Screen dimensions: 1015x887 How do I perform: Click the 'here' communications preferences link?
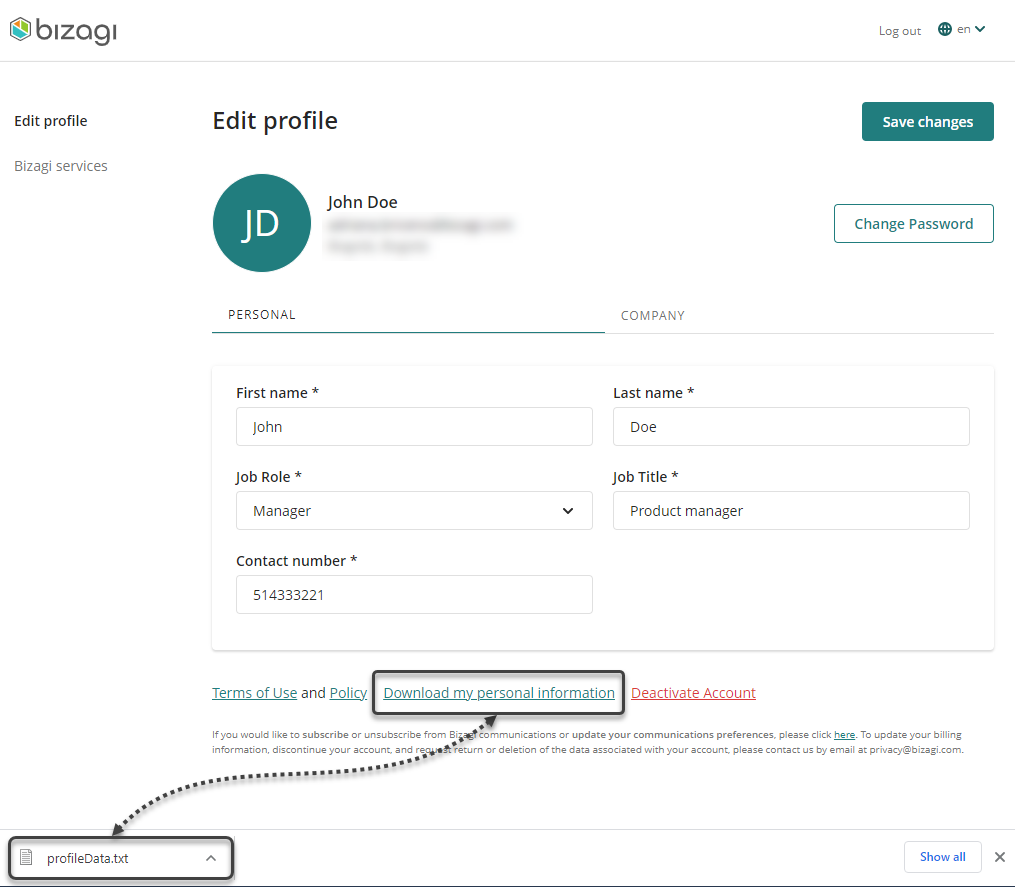[844, 735]
